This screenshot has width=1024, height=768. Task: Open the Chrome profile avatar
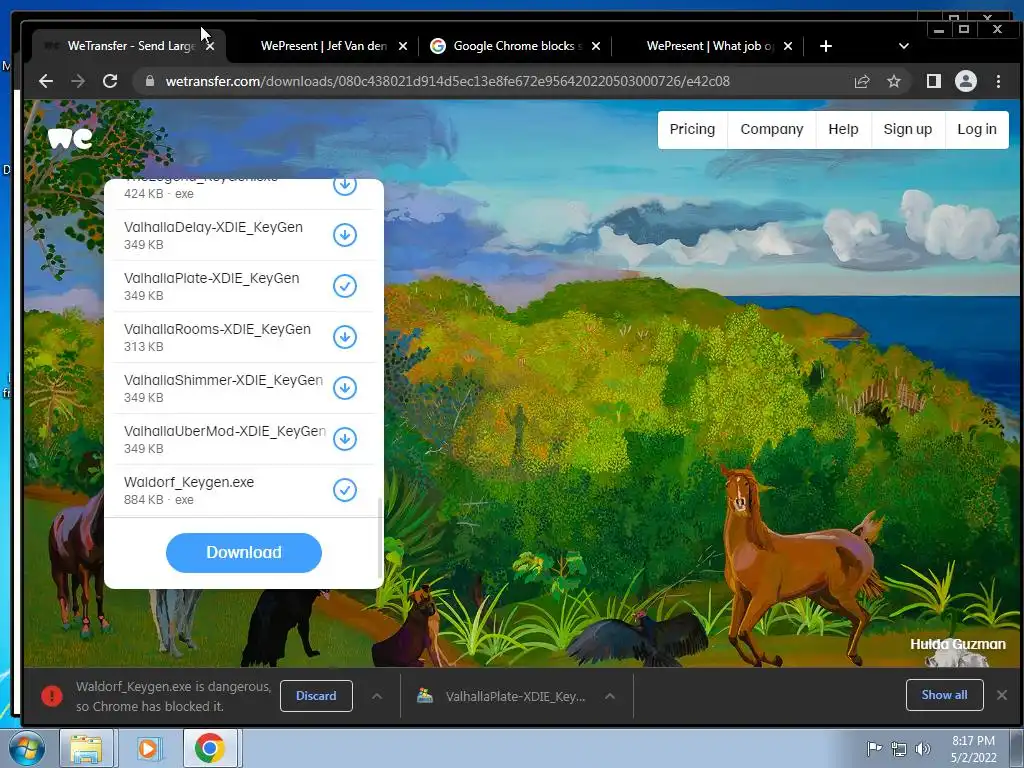[966, 81]
